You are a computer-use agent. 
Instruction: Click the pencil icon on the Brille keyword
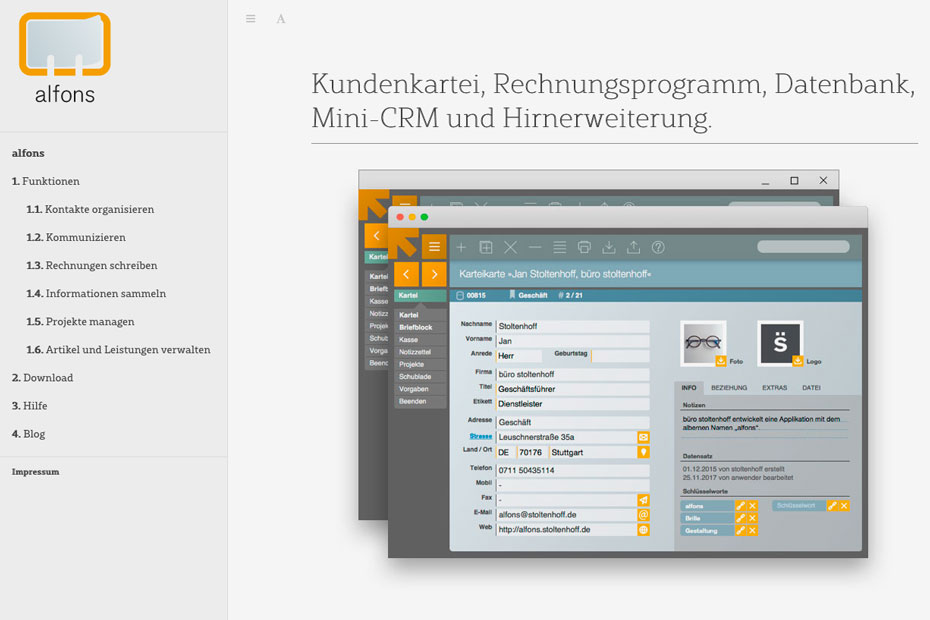[740, 516]
